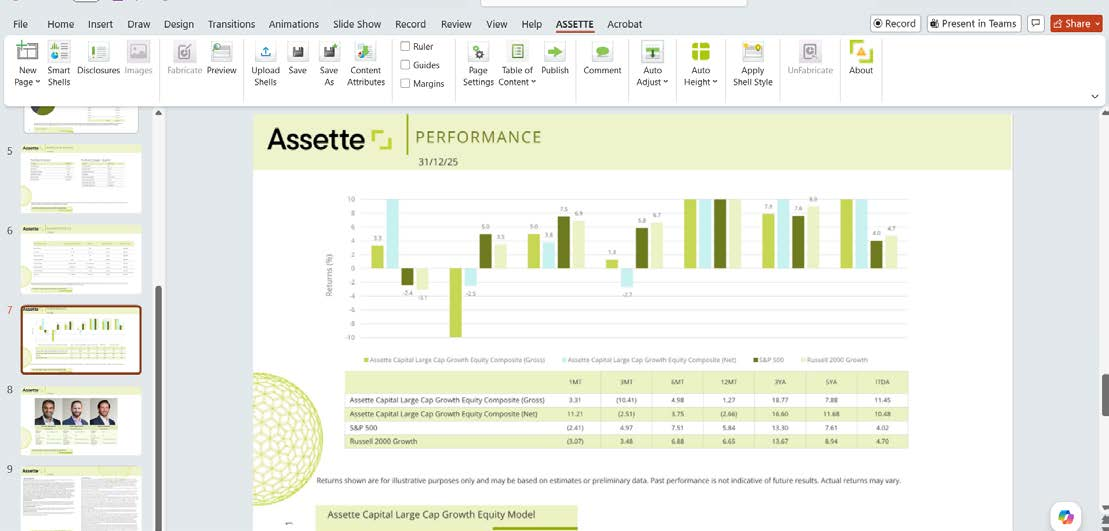Viewport: 1109px width, 531px height.
Task: Collapse the ribbon with chevron
Action: click(x=1096, y=95)
